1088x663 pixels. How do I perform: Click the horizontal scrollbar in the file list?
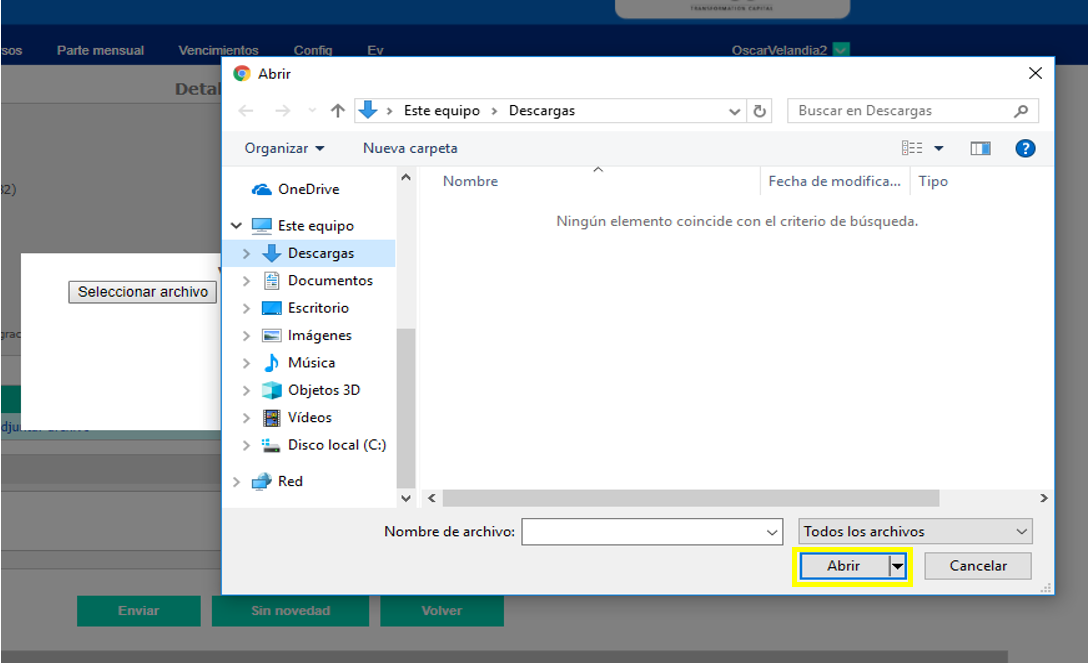pos(690,498)
